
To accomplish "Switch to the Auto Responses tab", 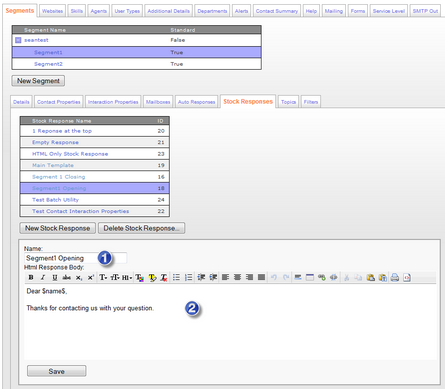I will point(197,102).
